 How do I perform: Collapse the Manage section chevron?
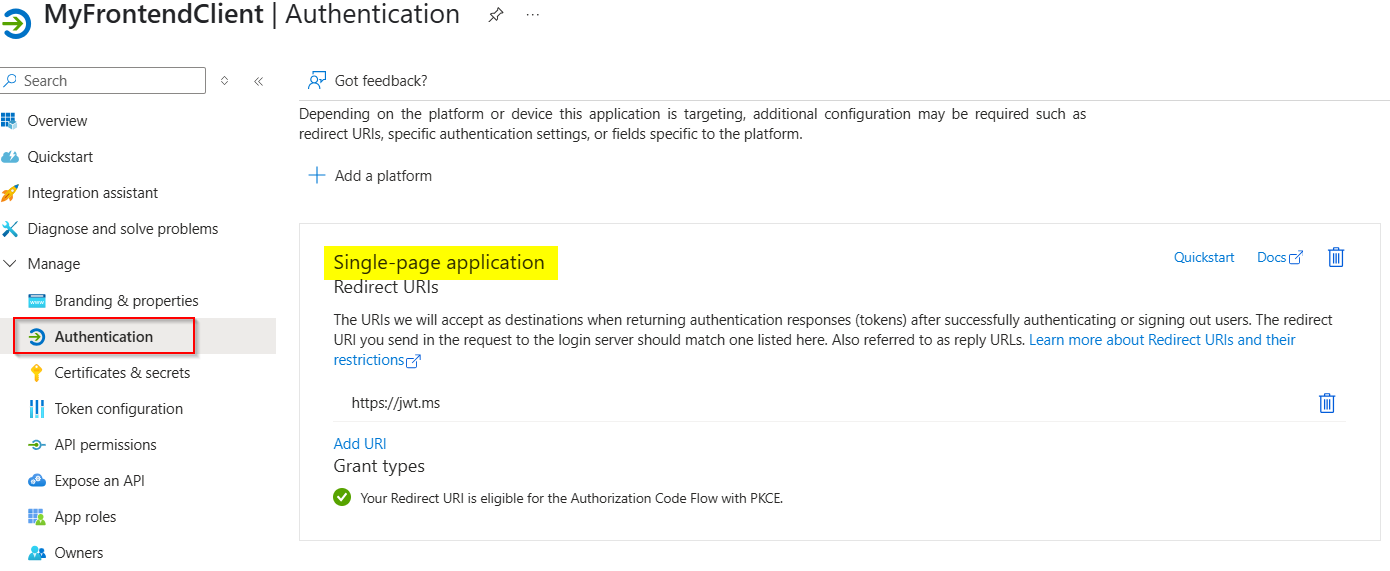[x=10, y=264]
